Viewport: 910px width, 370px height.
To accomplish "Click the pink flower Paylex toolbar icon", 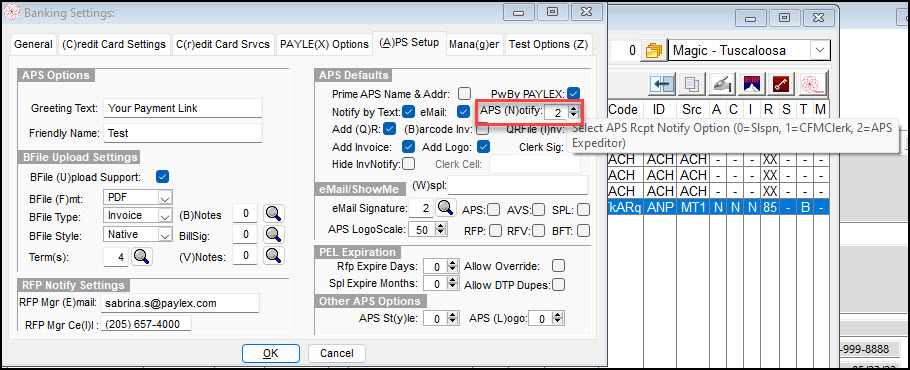I will pos(812,84).
